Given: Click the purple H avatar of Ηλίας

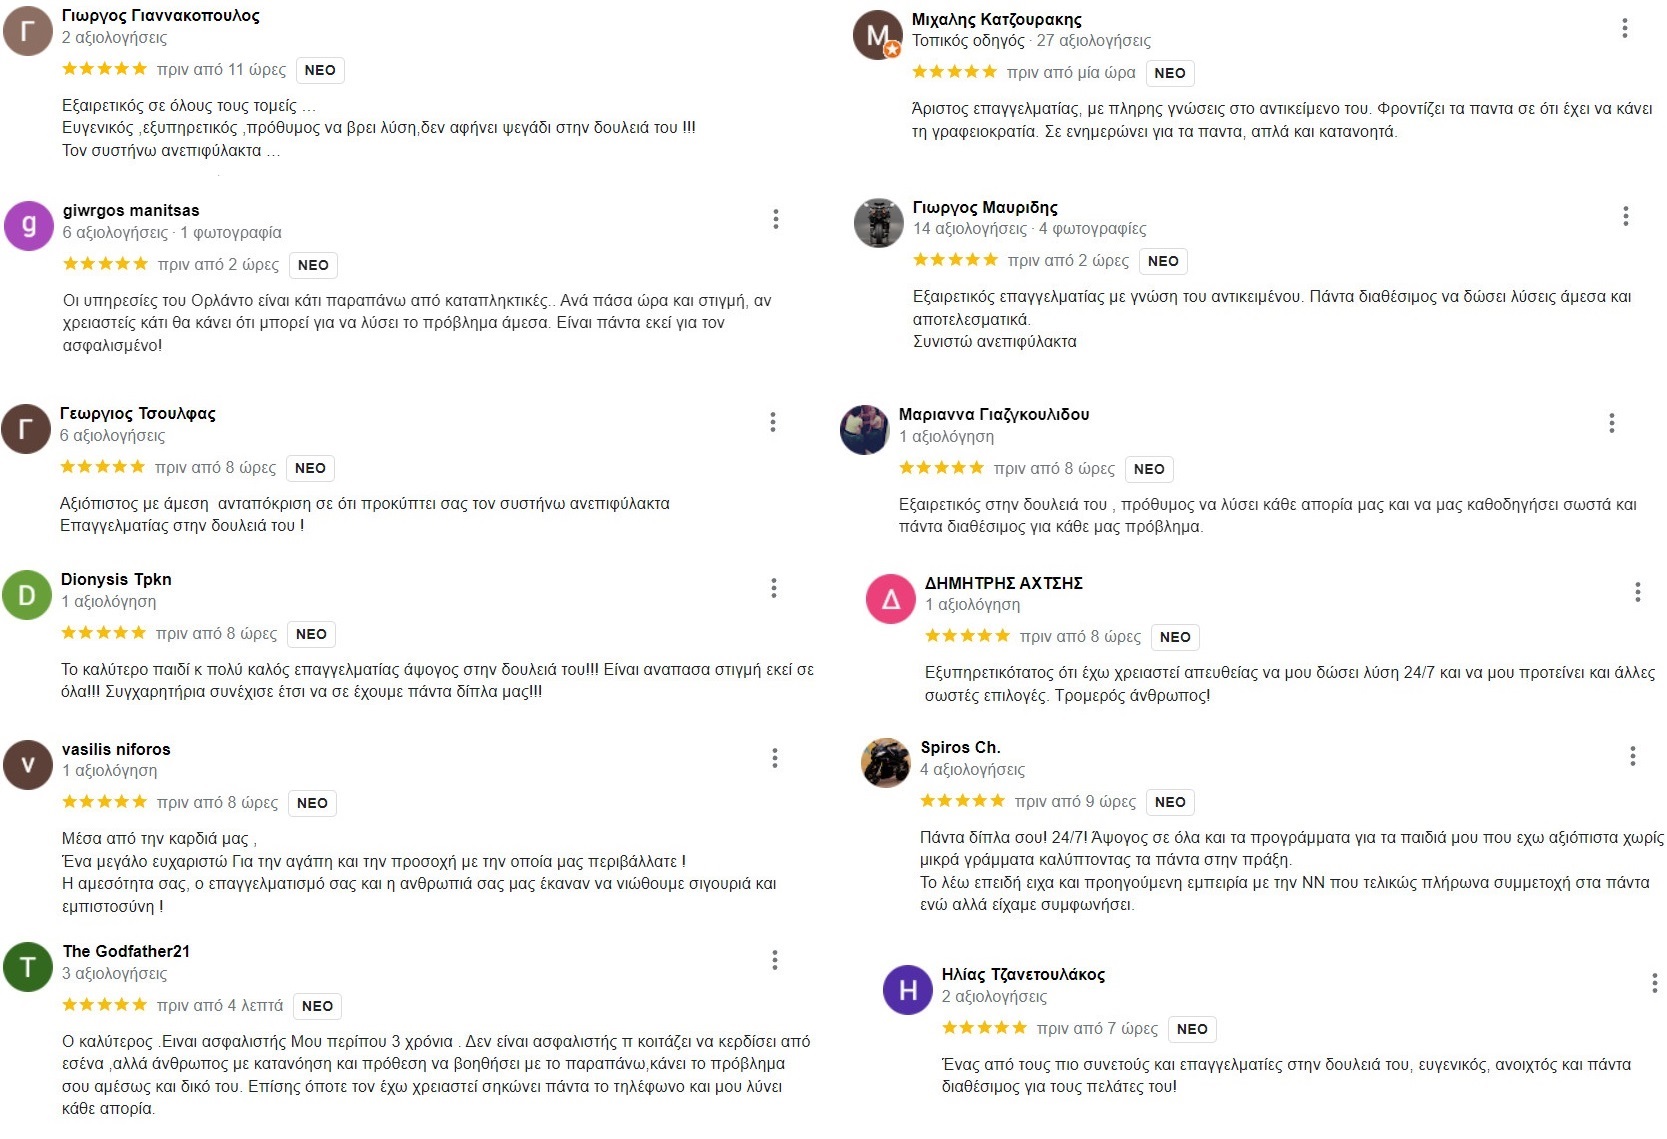Looking at the screenshot, I should [x=908, y=990].
